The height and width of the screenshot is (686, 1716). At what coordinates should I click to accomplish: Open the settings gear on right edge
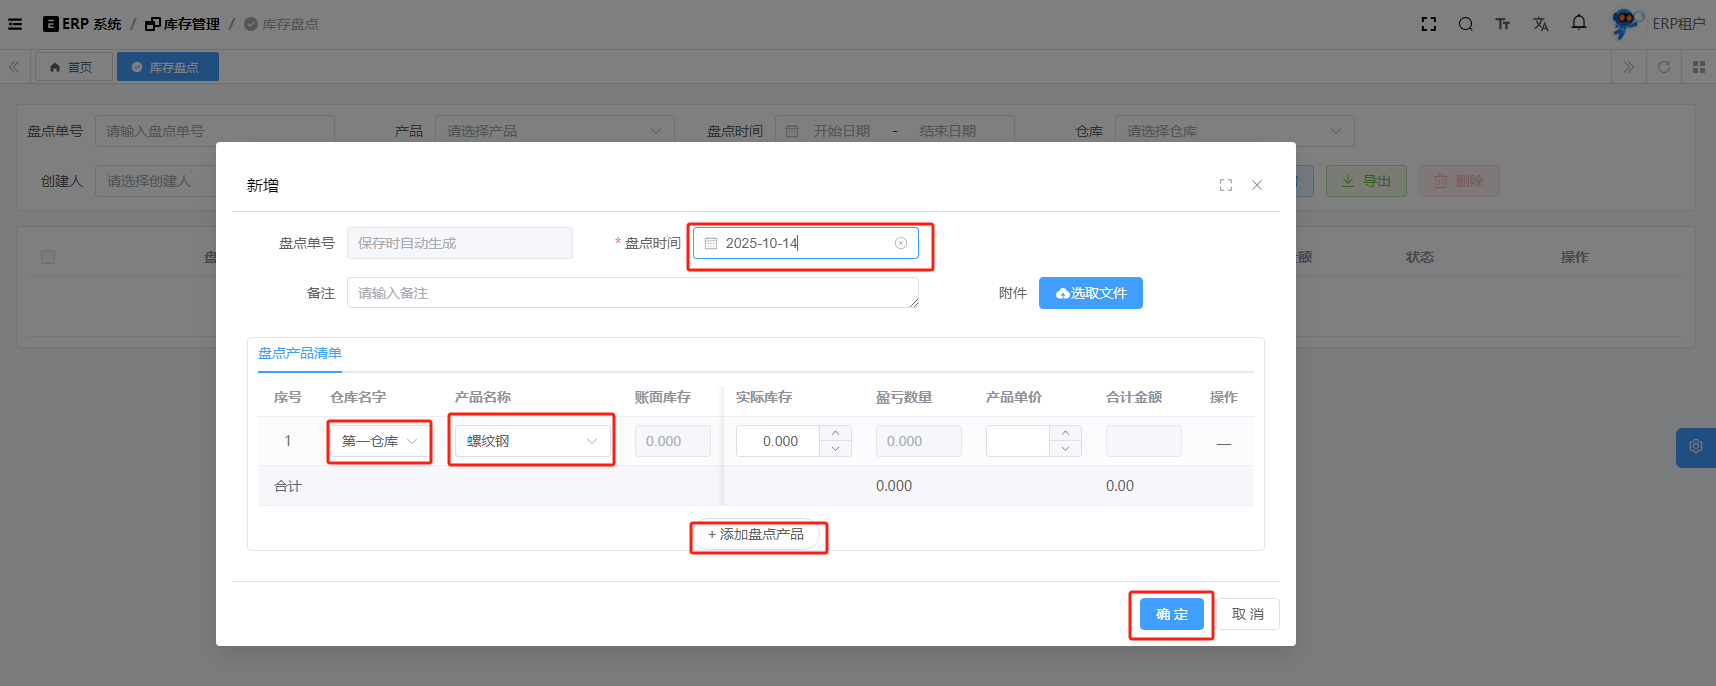[1695, 447]
